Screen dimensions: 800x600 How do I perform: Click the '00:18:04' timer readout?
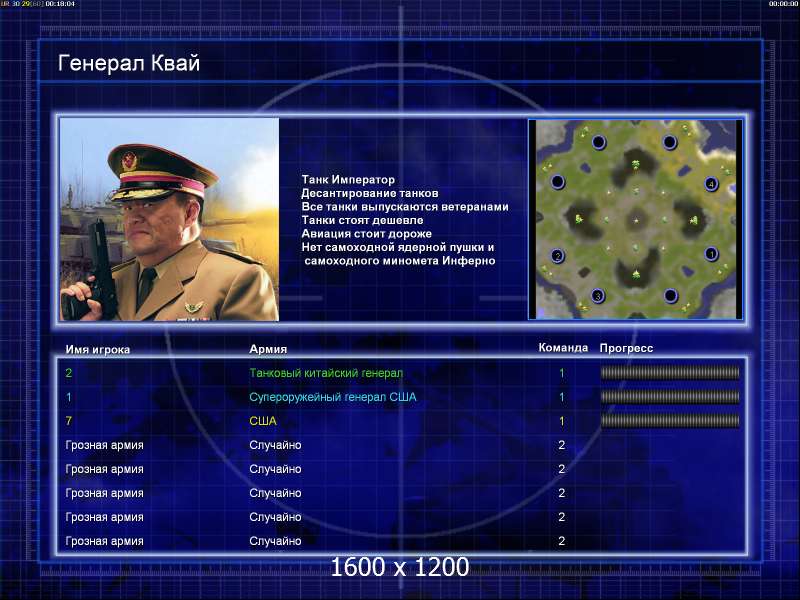point(60,4)
